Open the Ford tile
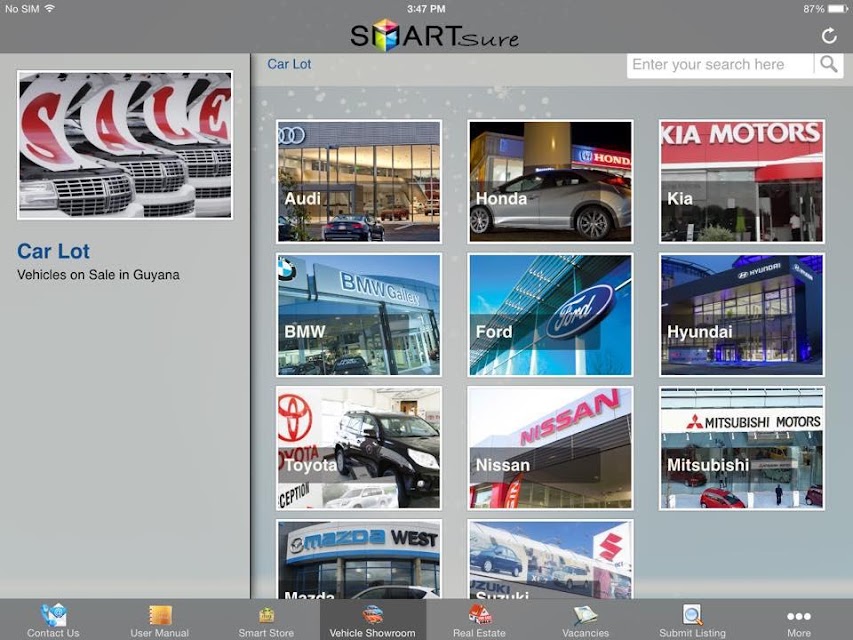The image size is (853, 640). 551,315
